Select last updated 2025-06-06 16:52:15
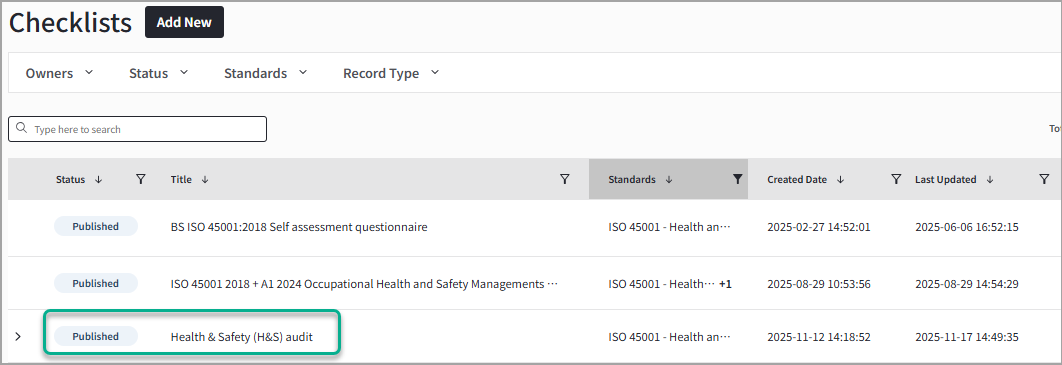 [967, 228]
